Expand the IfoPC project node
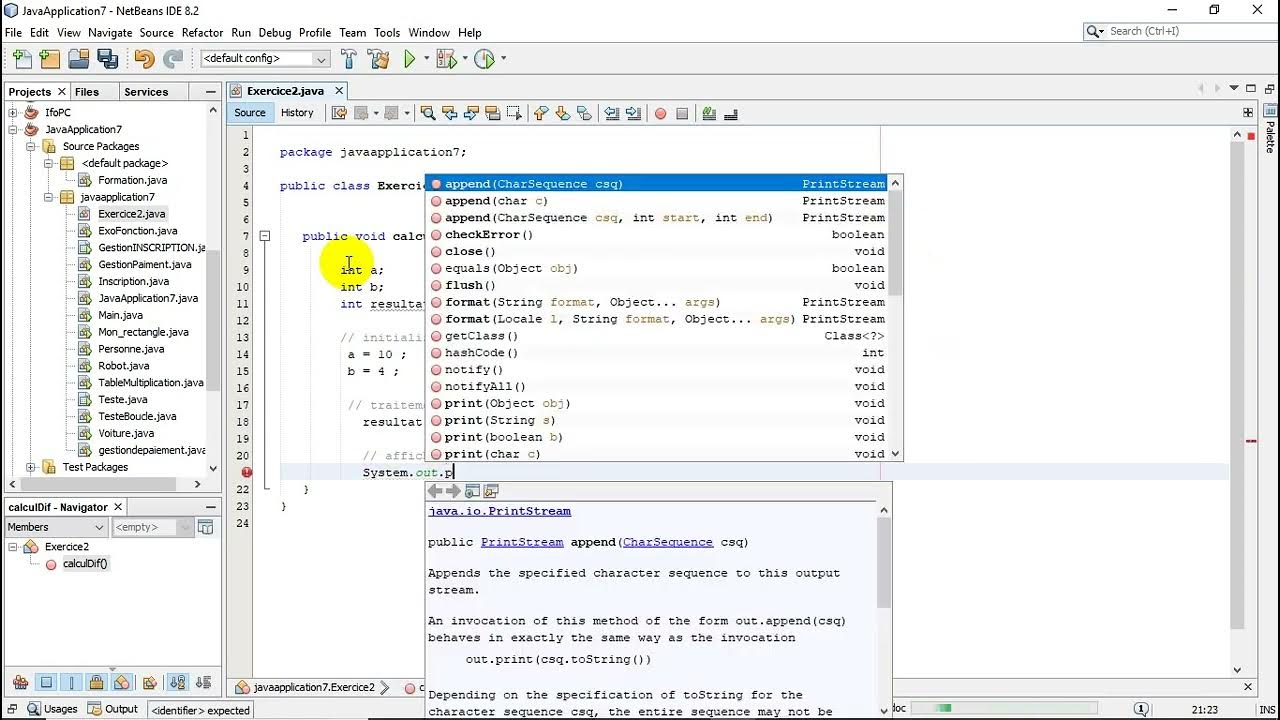 pyautogui.click(x=14, y=113)
